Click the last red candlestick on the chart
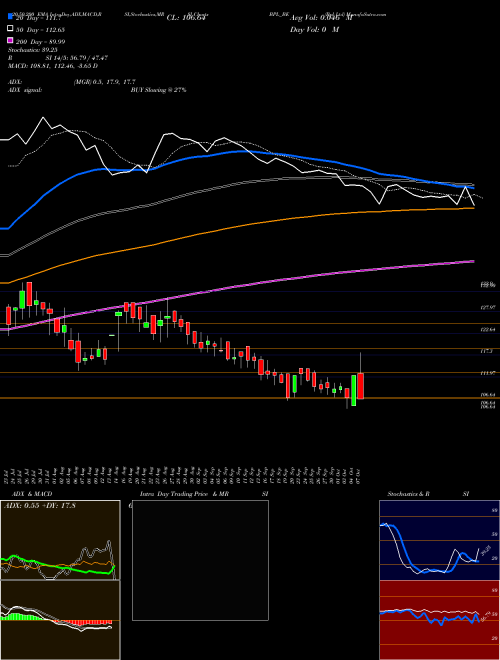The width and height of the screenshot is (500, 660). (x=361, y=386)
